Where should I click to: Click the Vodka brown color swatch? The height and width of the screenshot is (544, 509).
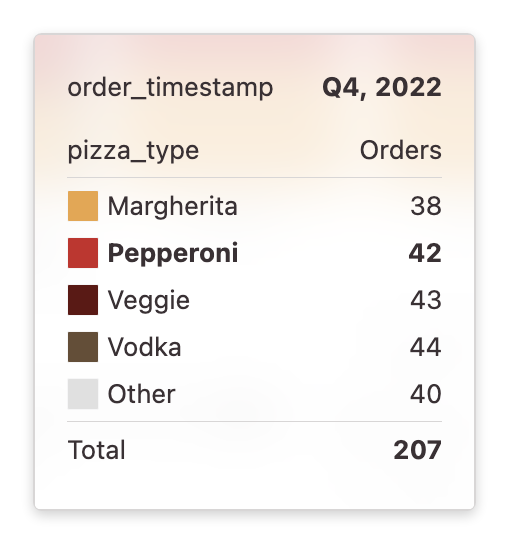[83, 347]
